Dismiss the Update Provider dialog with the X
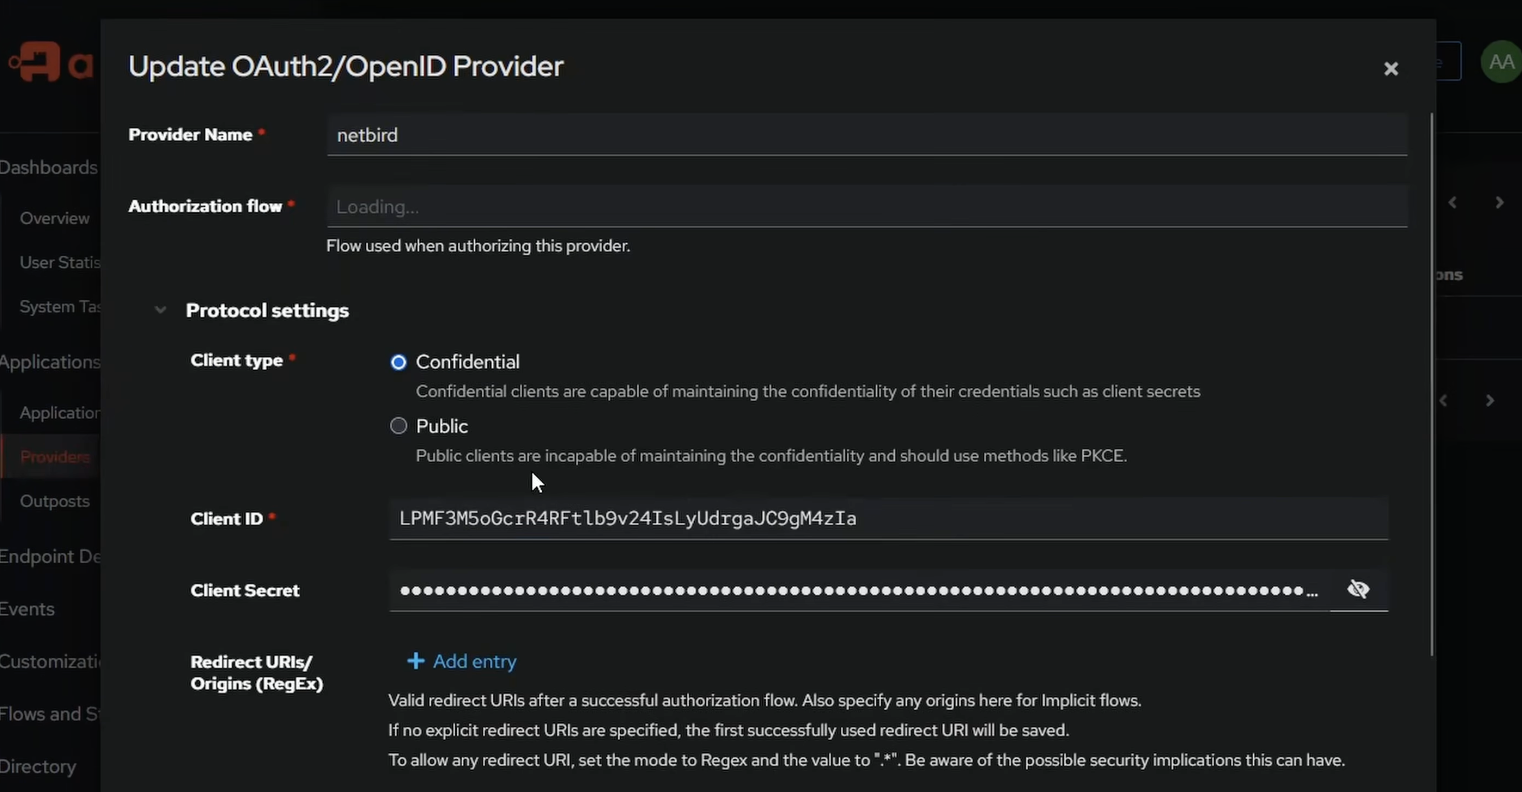The width and height of the screenshot is (1522, 792). coord(1390,68)
